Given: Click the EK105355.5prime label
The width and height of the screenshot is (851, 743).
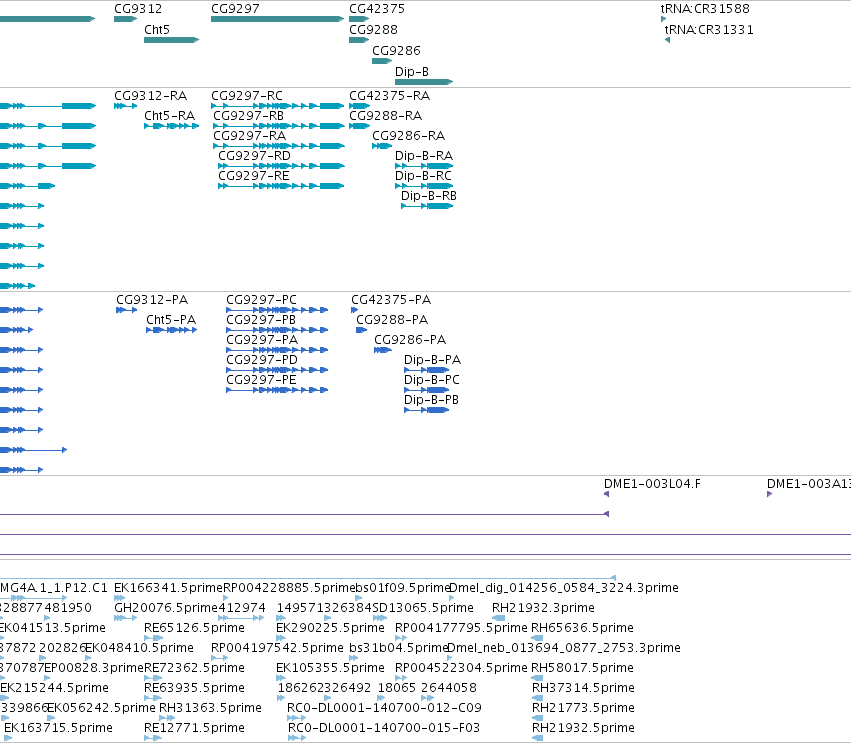Looking at the screenshot, I should (x=331, y=668).
